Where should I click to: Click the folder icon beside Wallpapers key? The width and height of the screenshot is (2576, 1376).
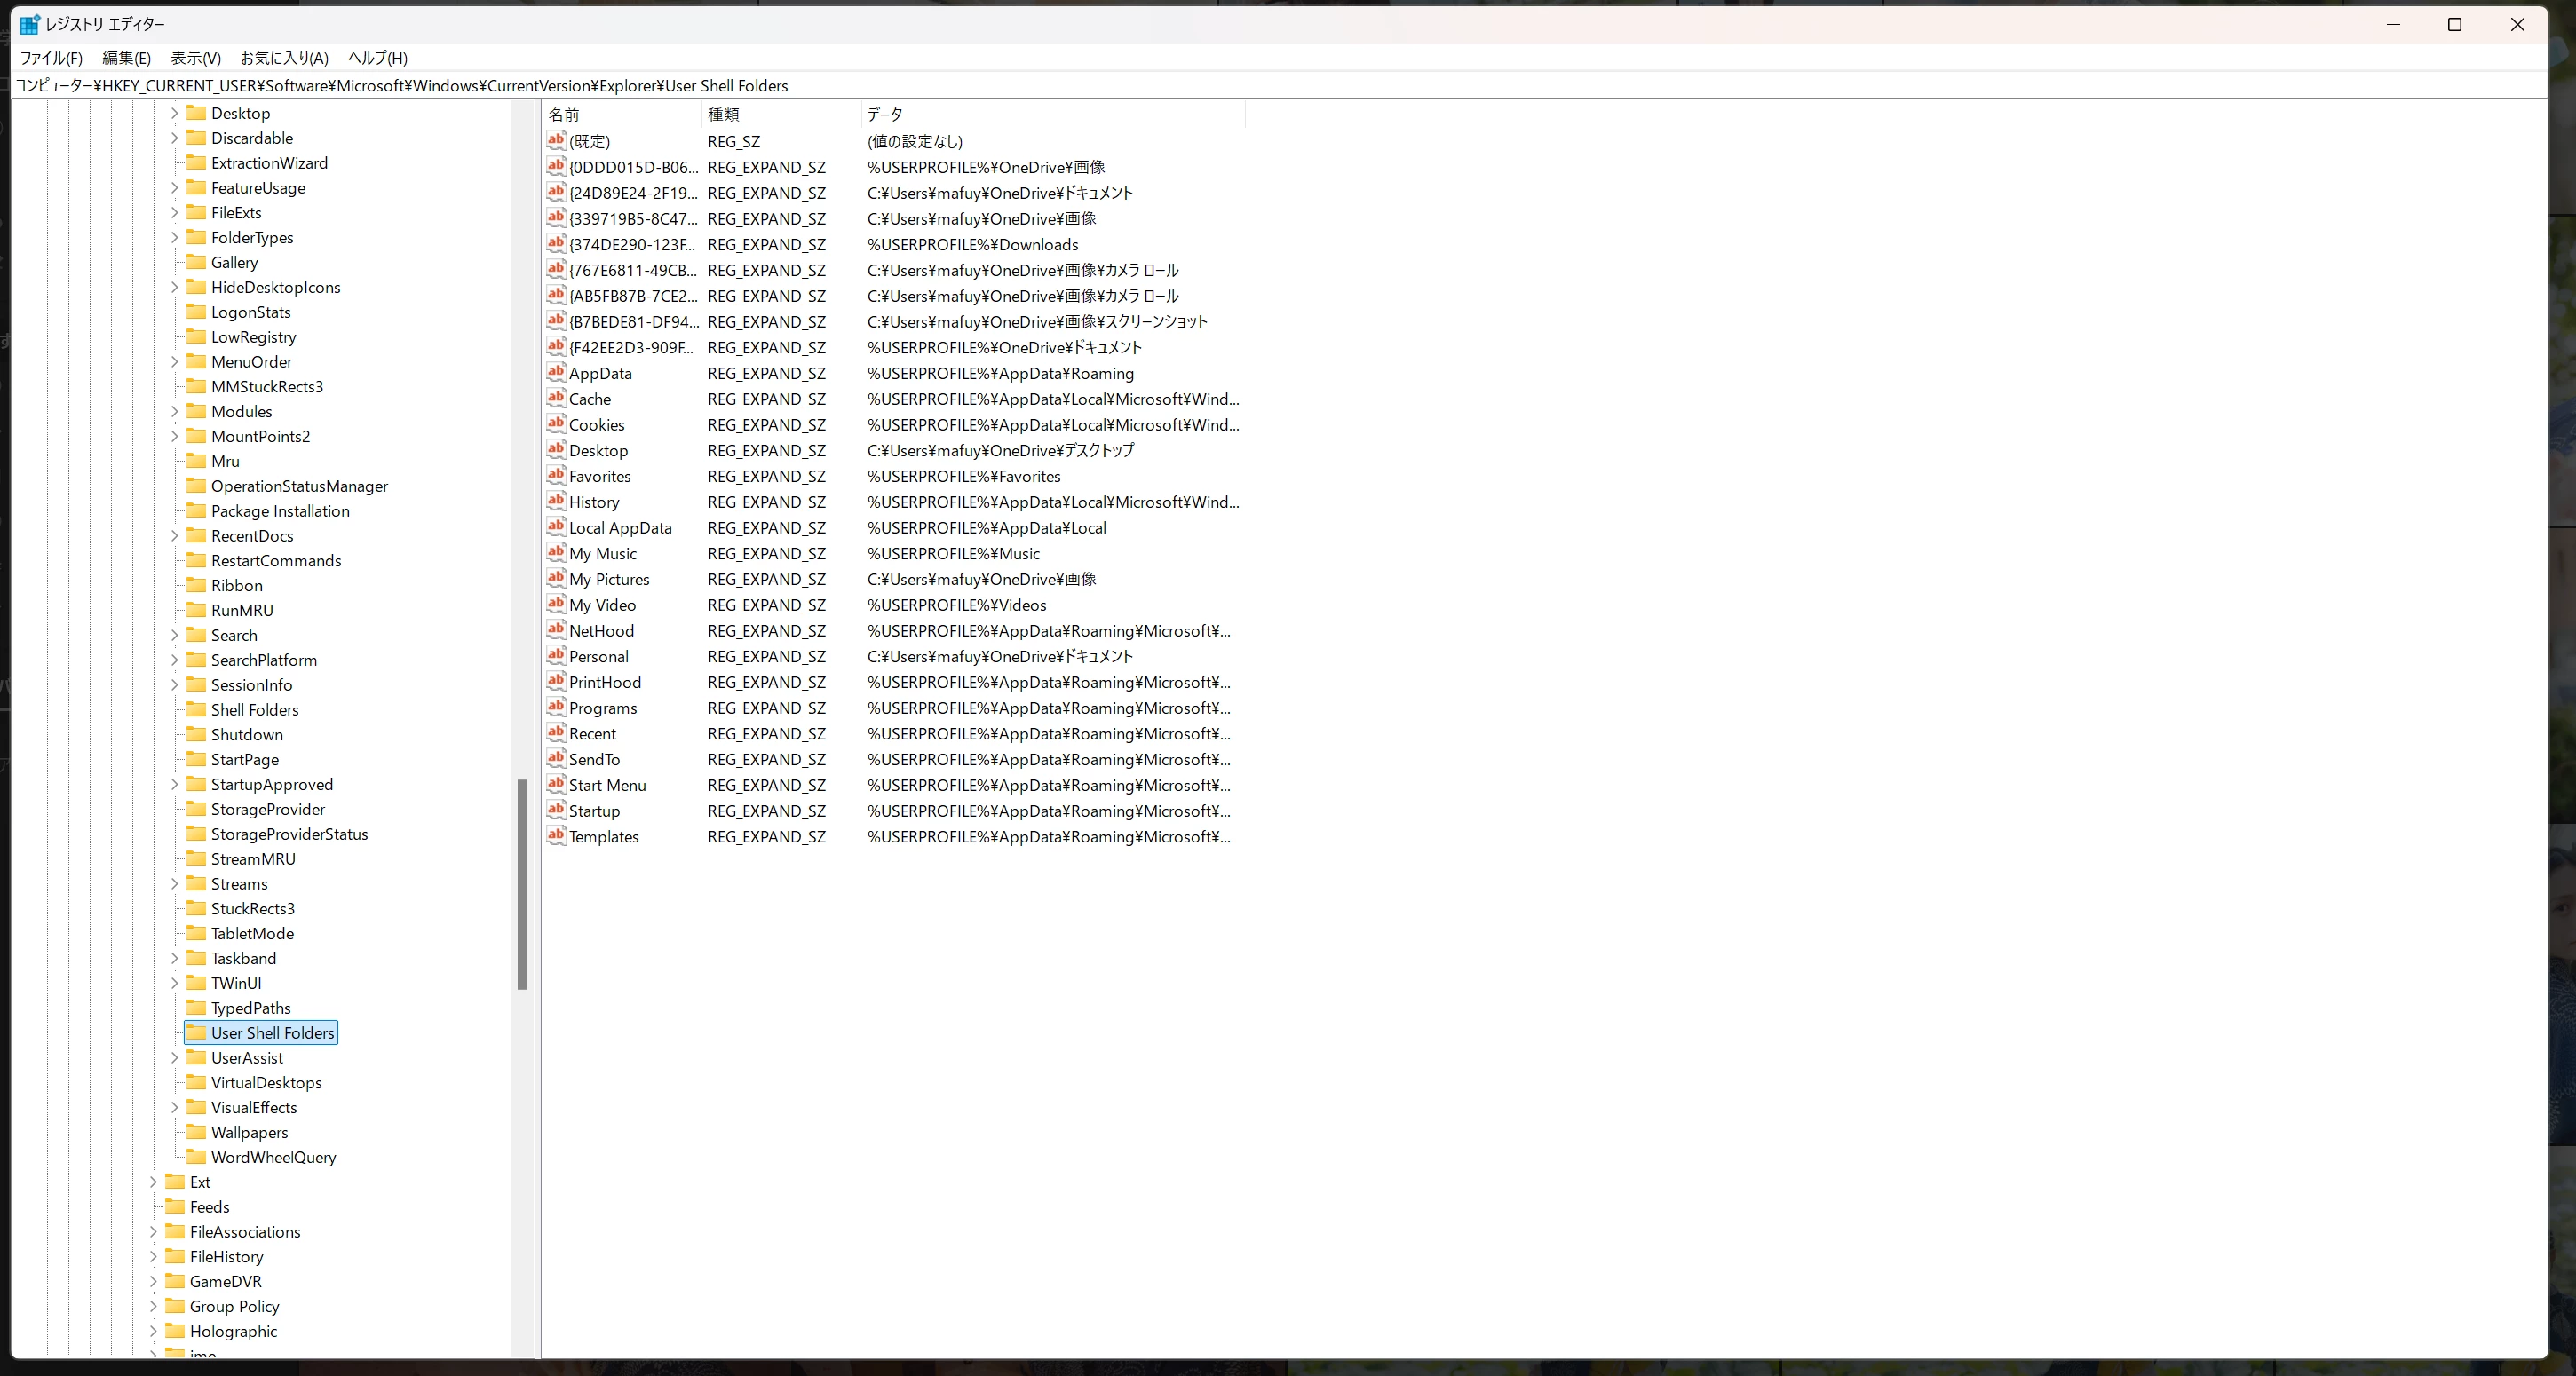(x=196, y=1132)
